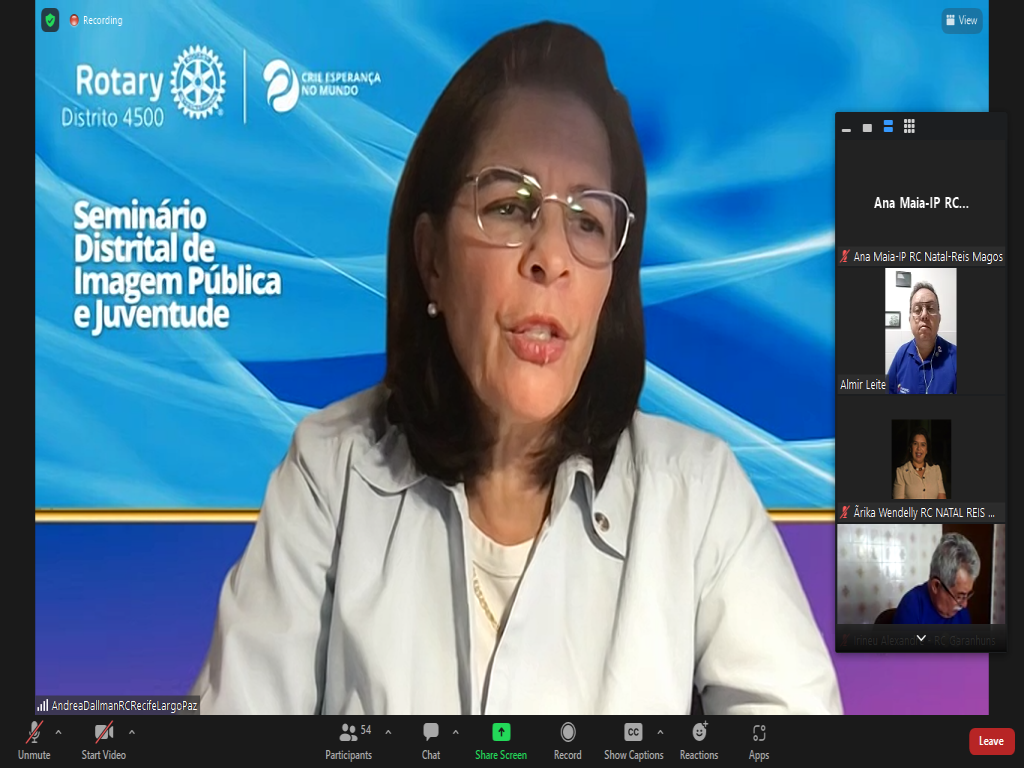Leave the meeting
Viewport: 1024px width, 768px height.
tap(991, 741)
